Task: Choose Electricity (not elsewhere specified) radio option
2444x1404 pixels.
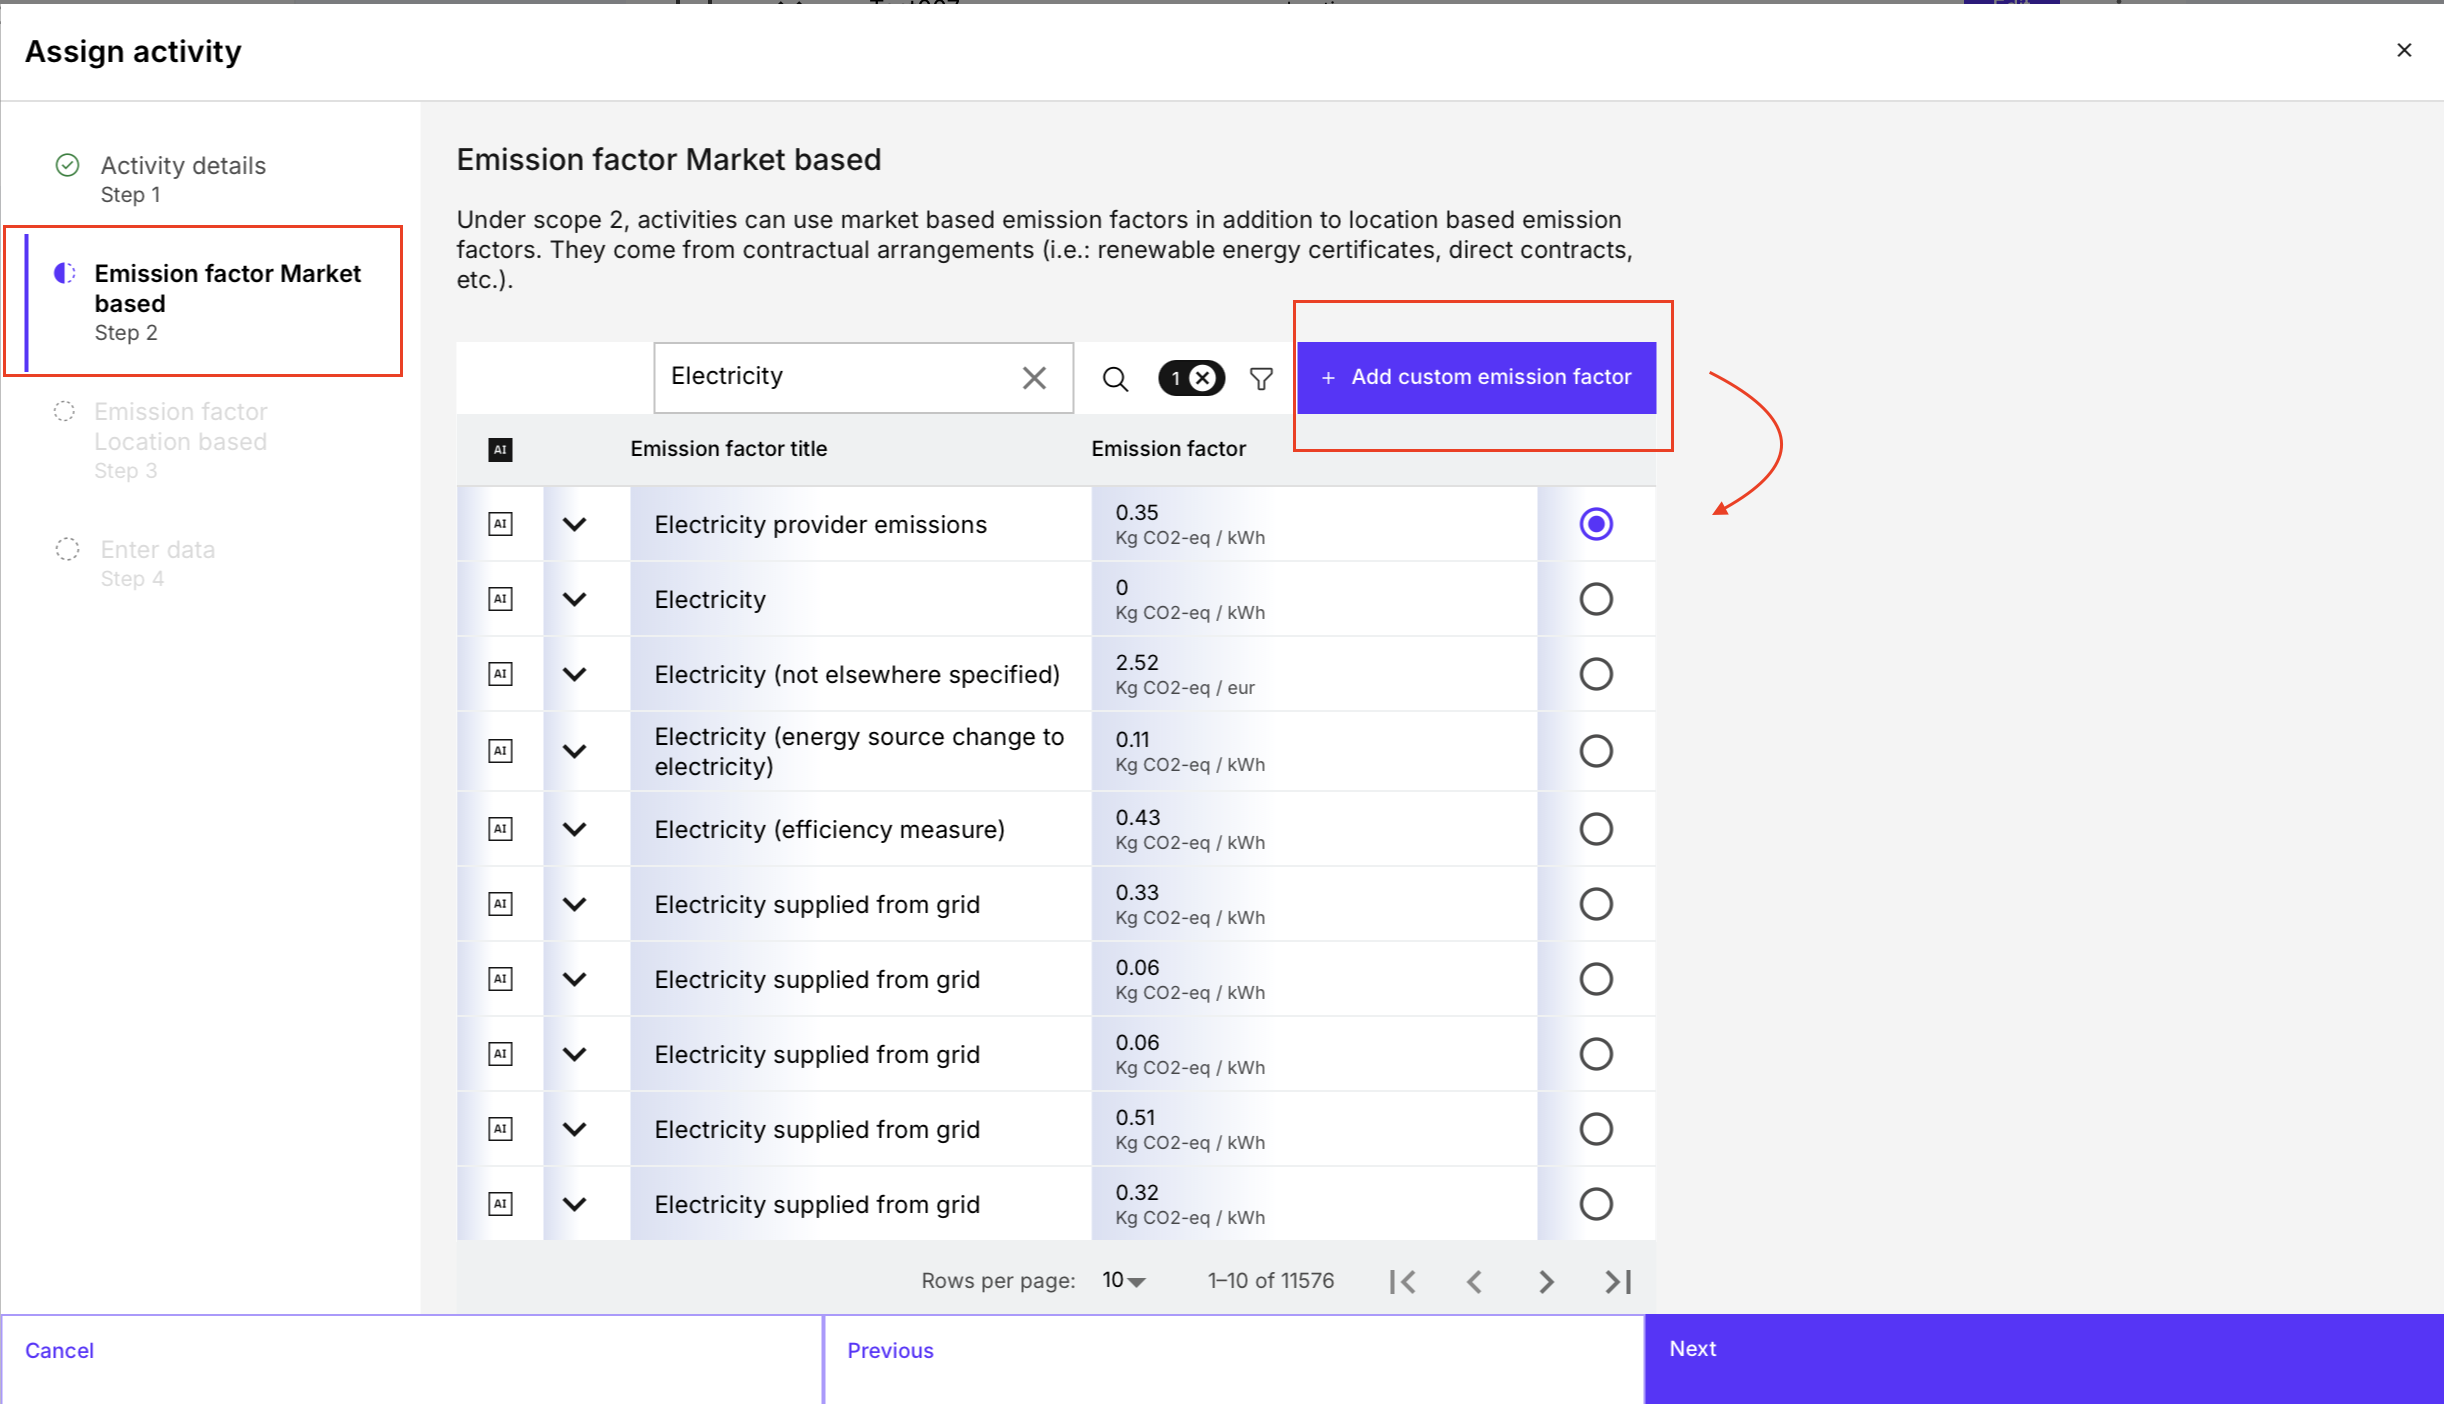Action: point(1595,674)
